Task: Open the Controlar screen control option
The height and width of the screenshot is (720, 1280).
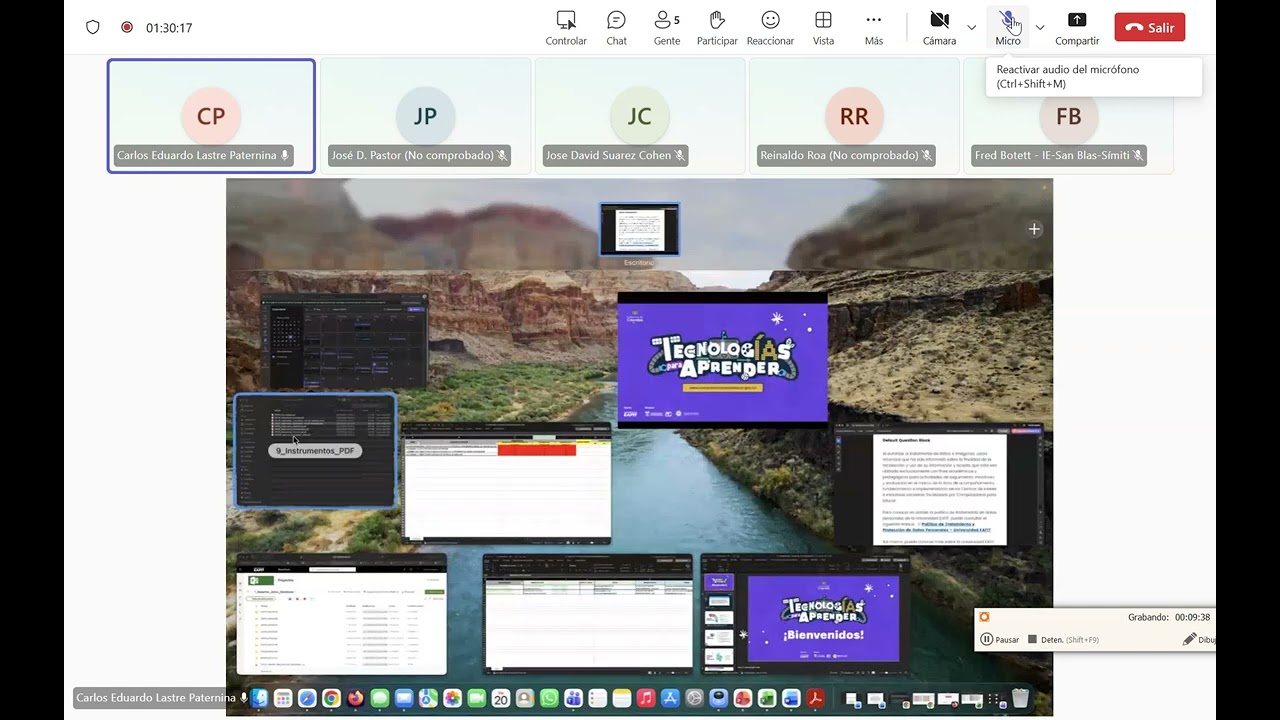Action: (566, 28)
